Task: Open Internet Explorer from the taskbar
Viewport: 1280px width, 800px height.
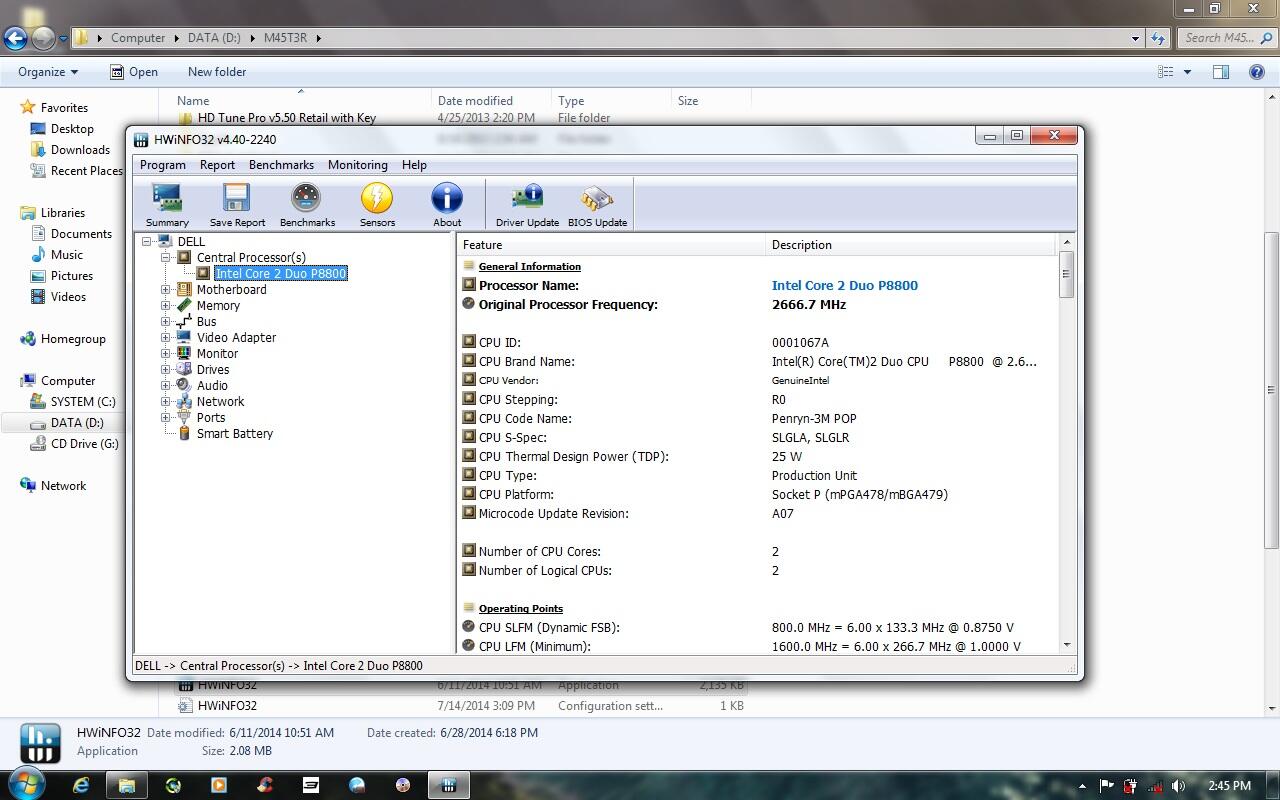Action: pyautogui.click(x=81, y=785)
